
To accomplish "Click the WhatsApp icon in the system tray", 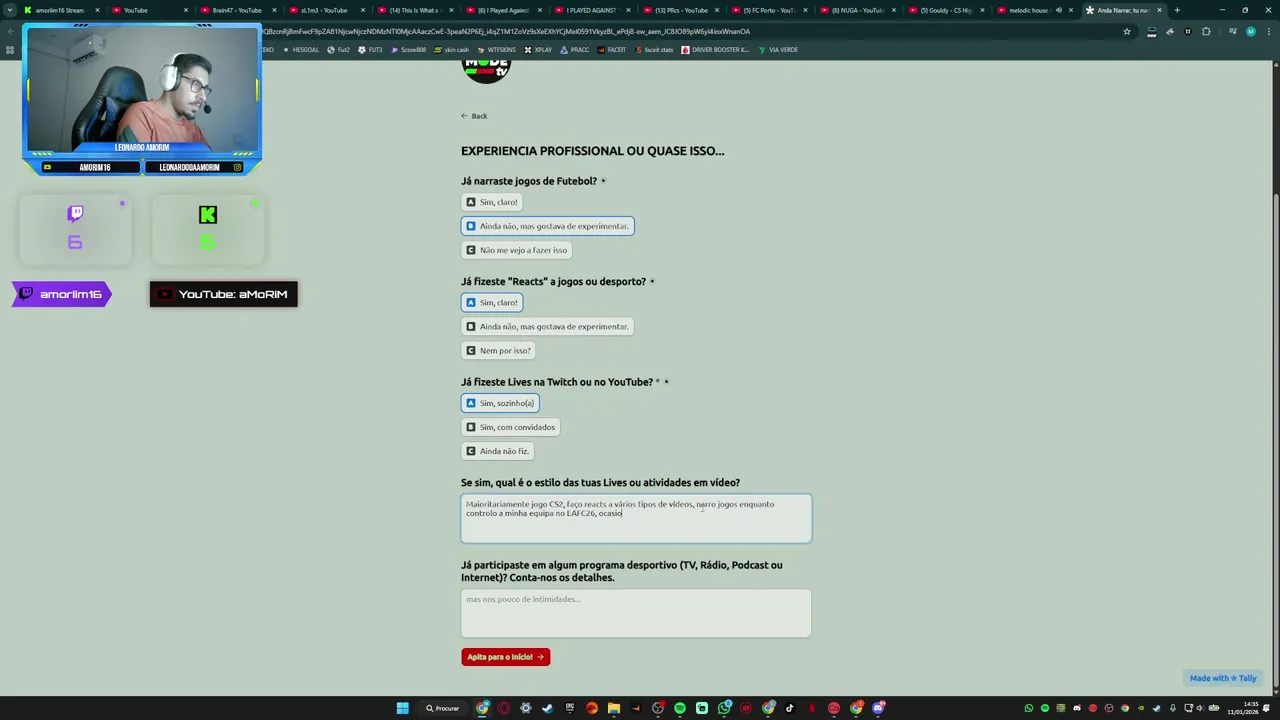I will click(1029, 708).
